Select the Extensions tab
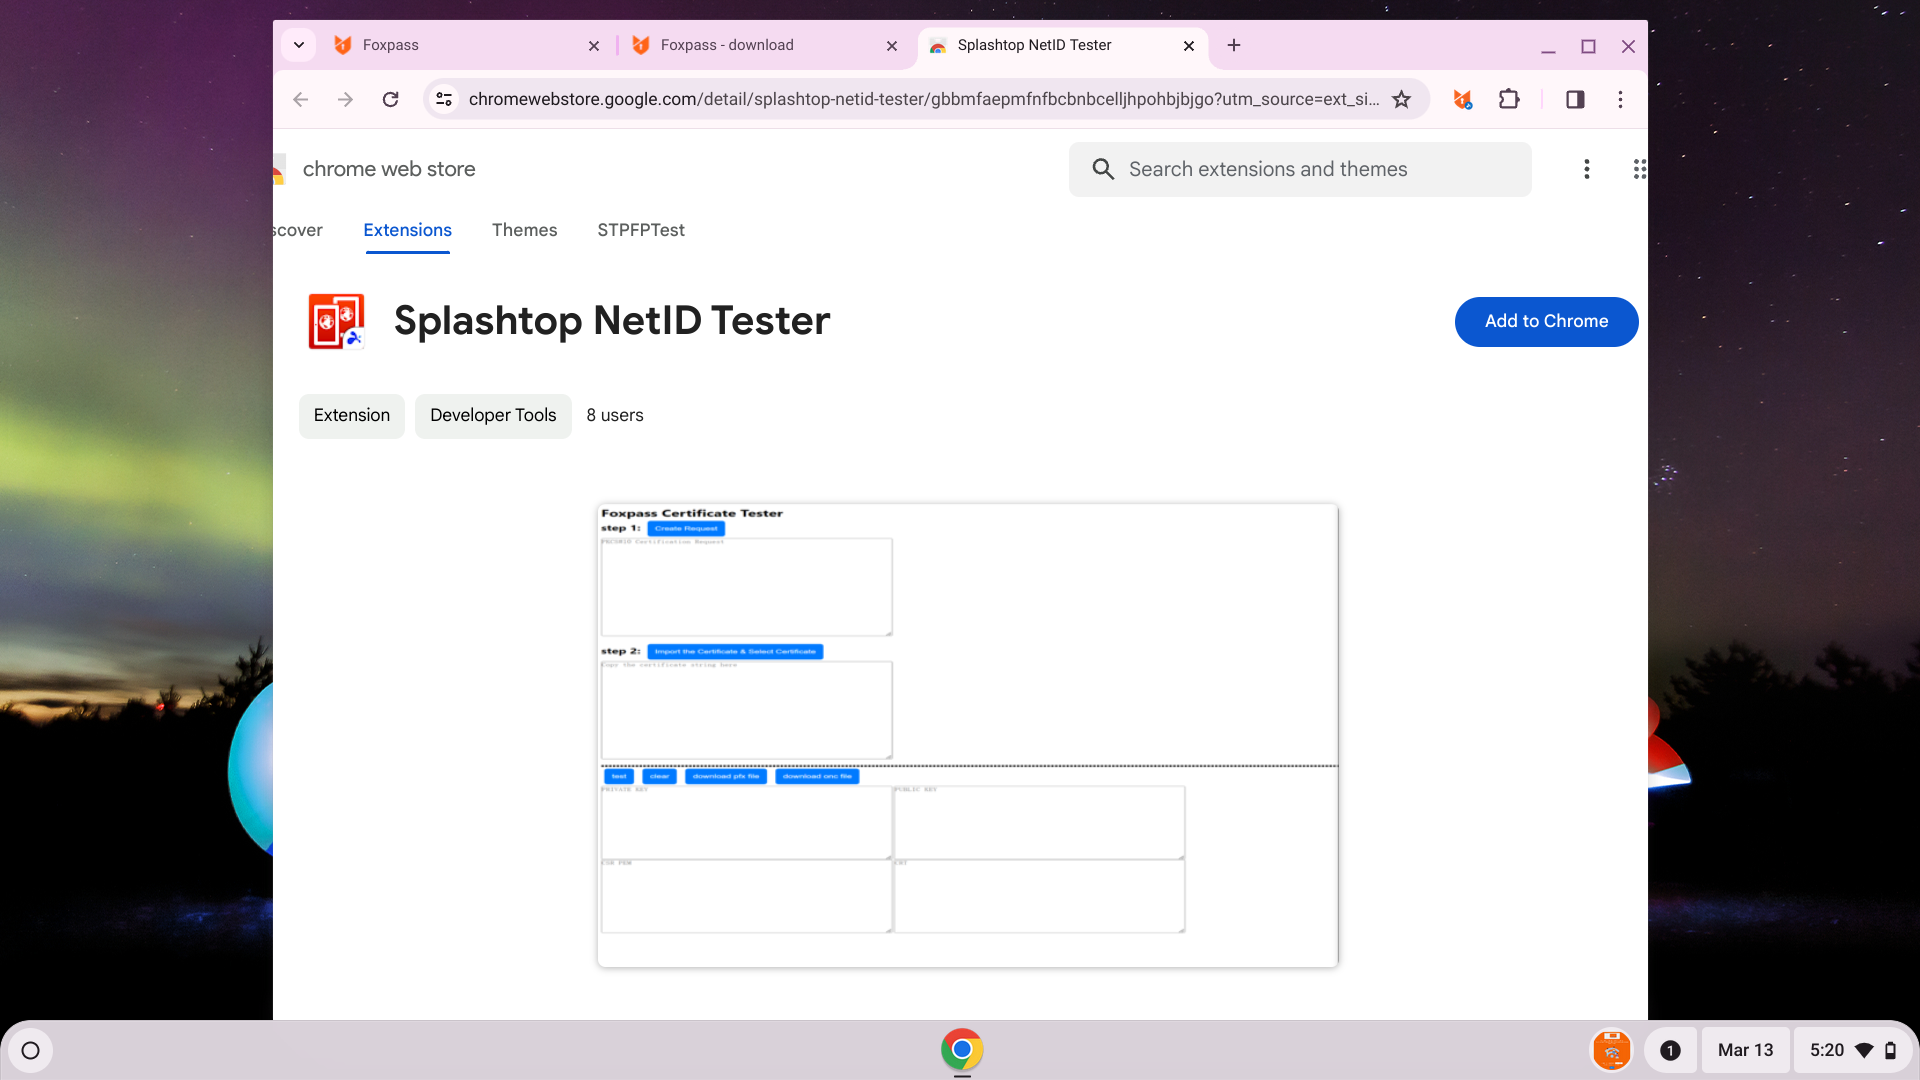1920x1080 pixels. coord(407,230)
